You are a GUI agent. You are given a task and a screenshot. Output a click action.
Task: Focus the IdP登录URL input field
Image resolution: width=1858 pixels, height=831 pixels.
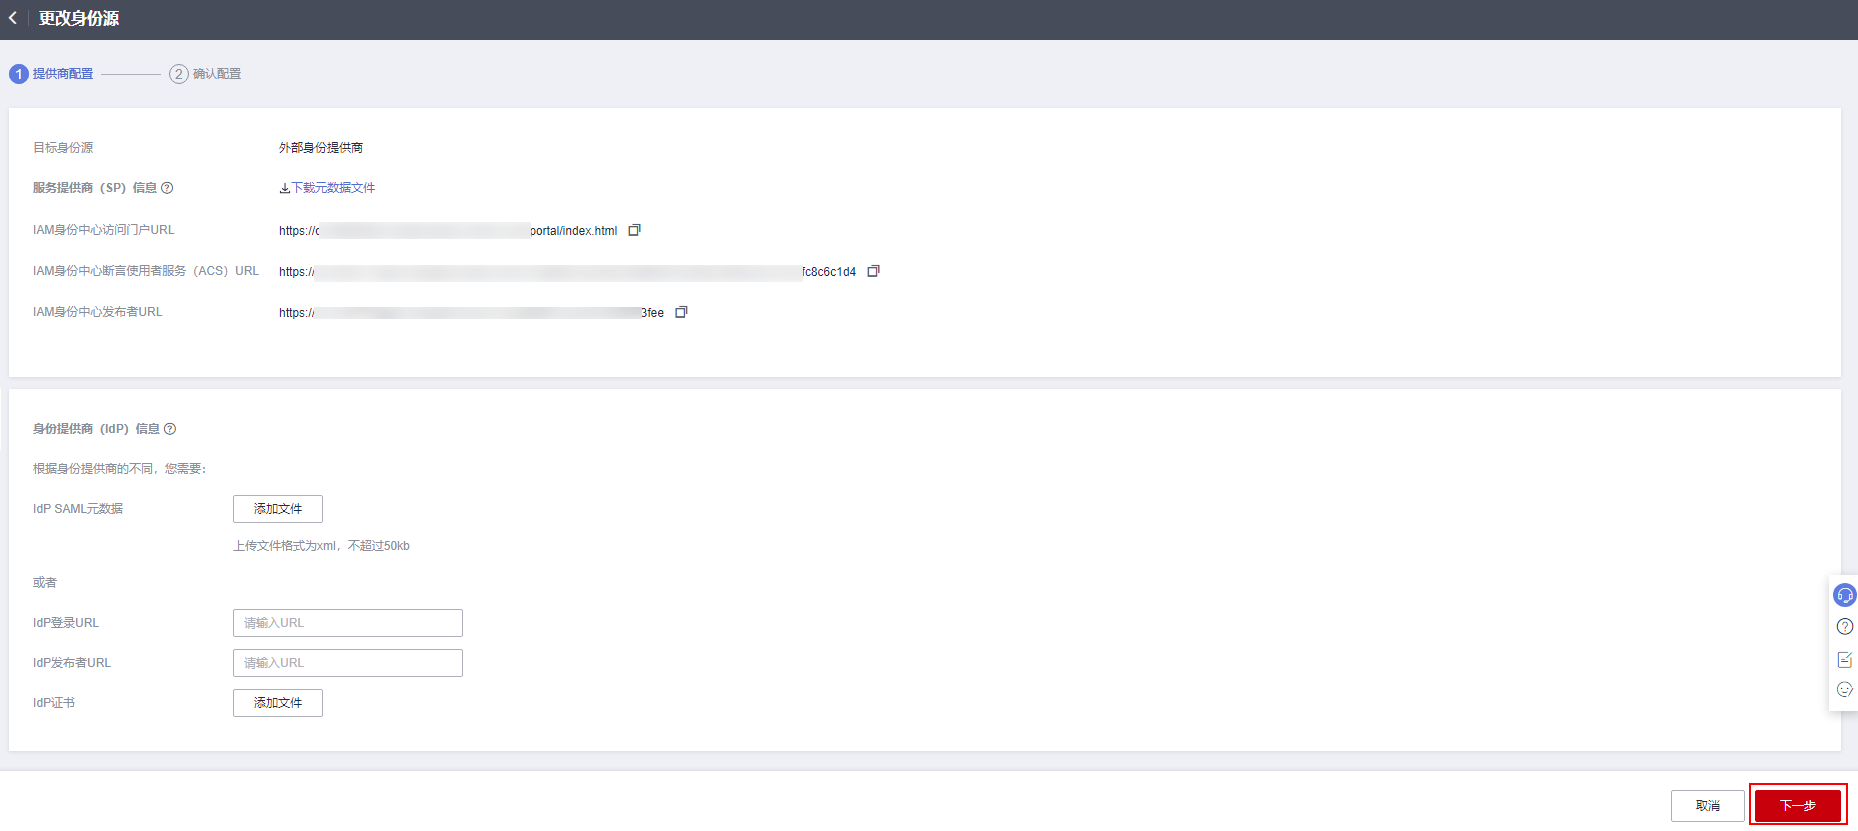pos(348,623)
